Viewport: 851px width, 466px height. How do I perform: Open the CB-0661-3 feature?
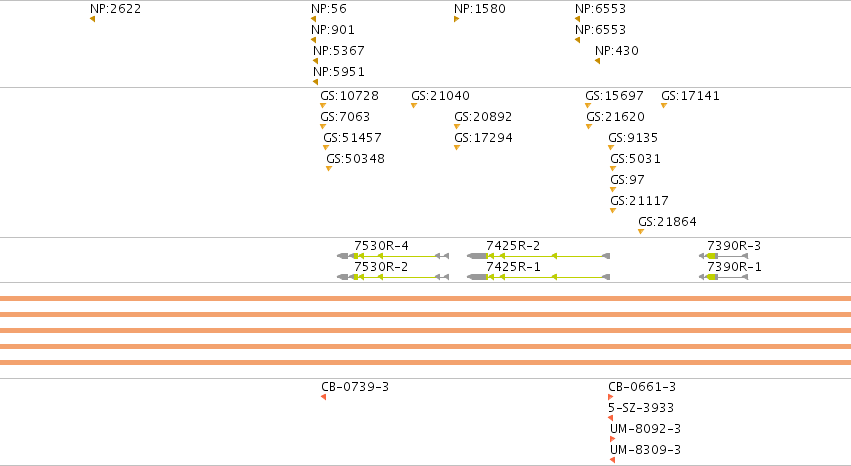click(642, 387)
